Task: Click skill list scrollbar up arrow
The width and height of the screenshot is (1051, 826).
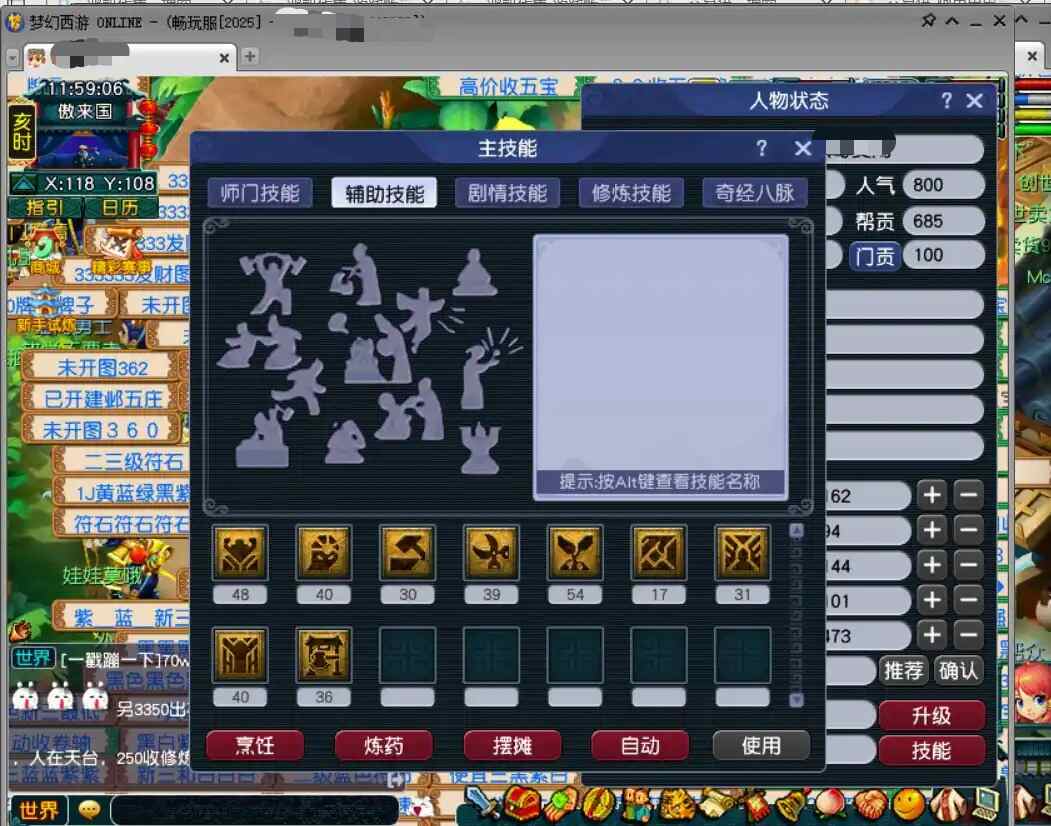Action: 796,531
